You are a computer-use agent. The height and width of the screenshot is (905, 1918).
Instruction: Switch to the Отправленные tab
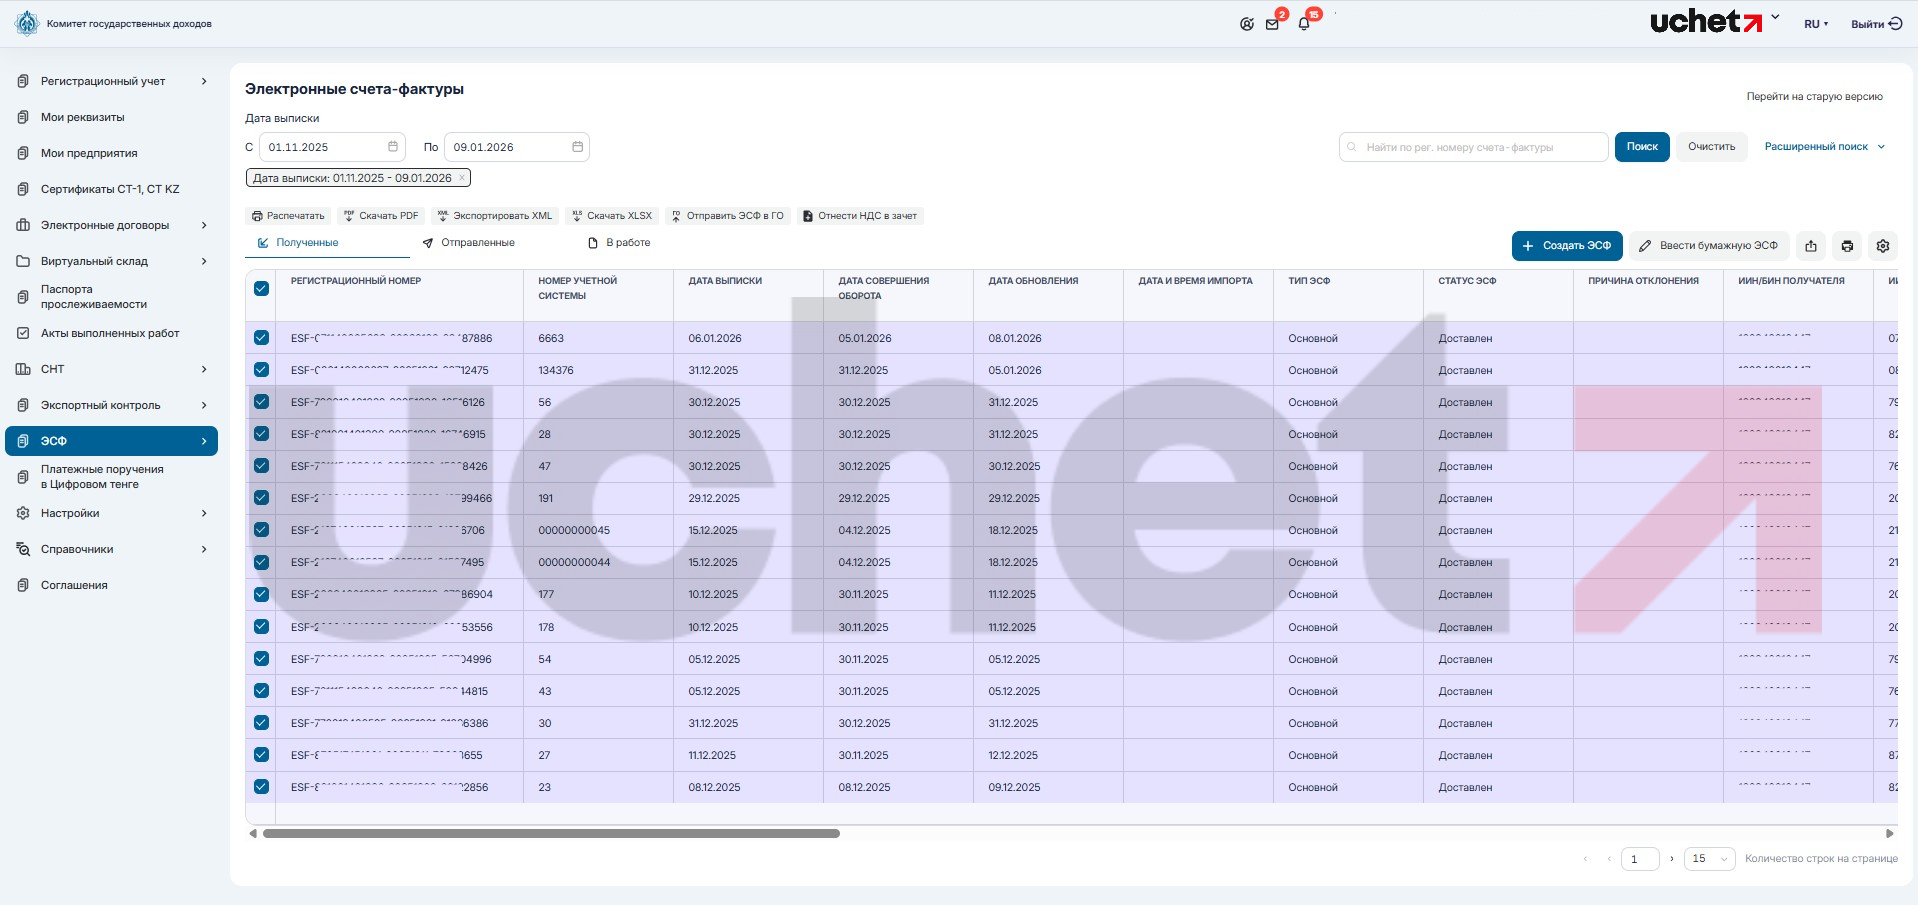point(468,243)
